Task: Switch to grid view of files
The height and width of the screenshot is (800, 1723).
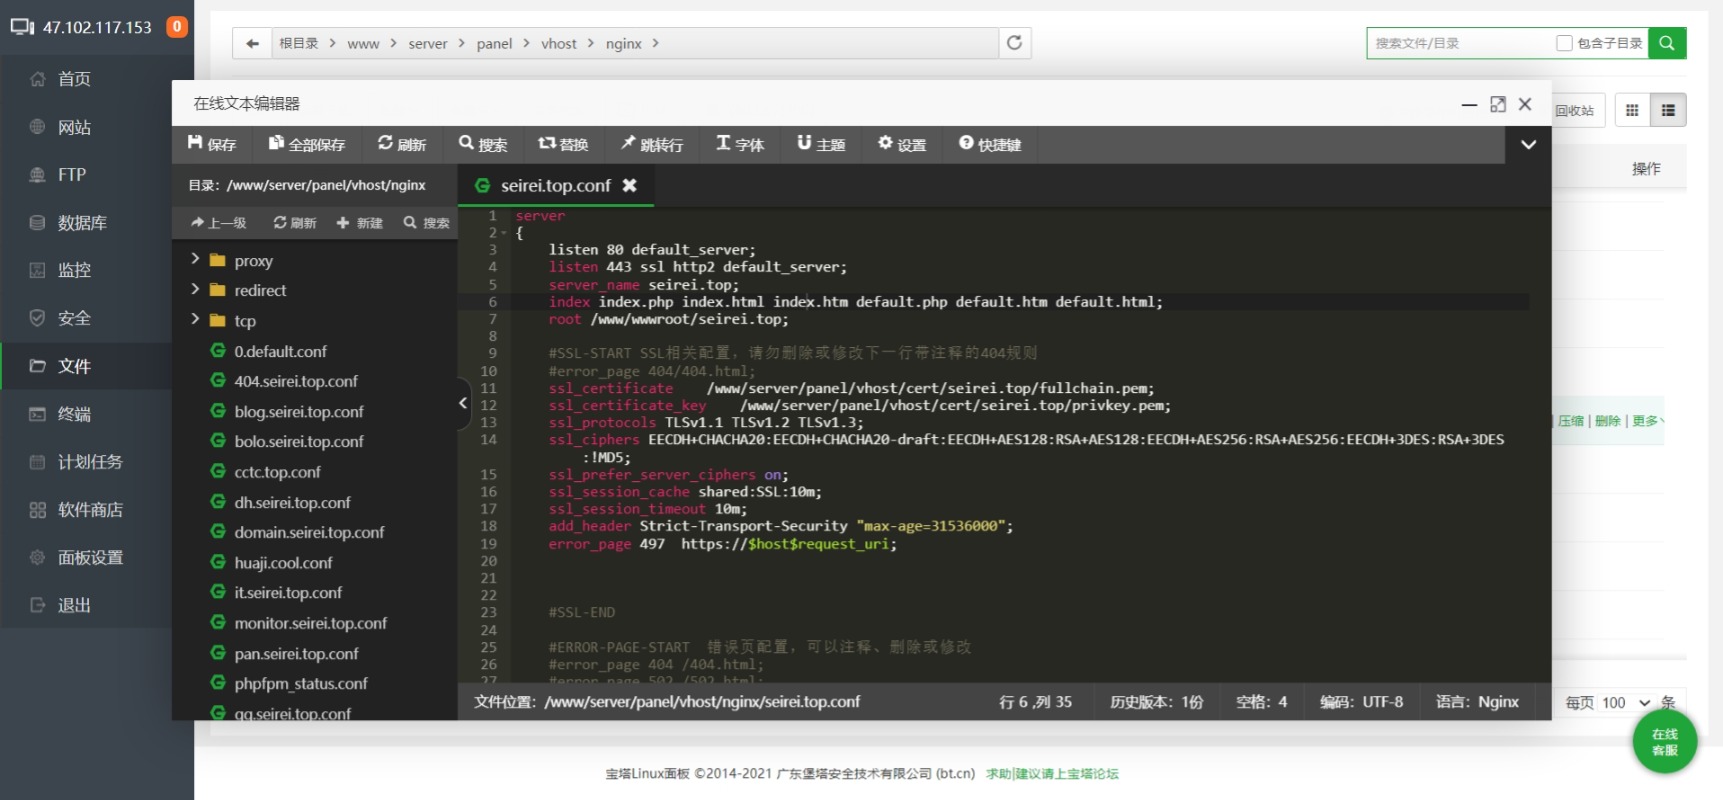Action: point(1632,110)
